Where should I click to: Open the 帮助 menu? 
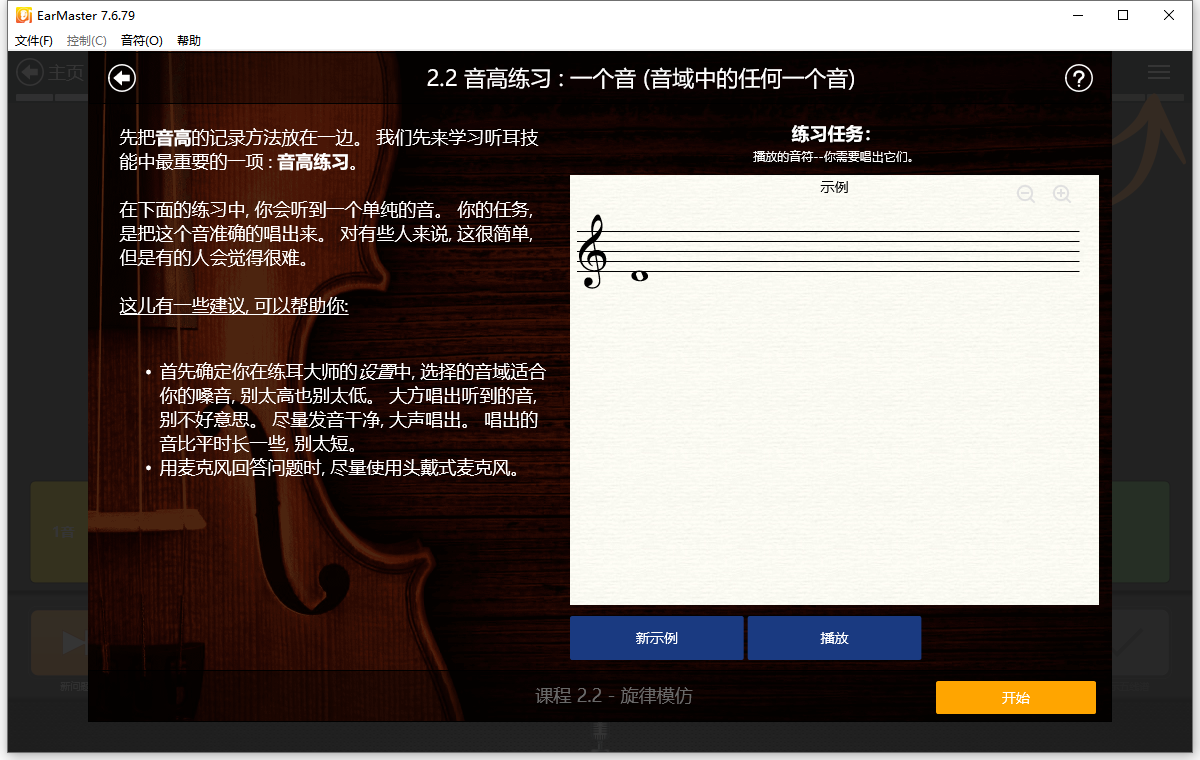tap(188, 41)
